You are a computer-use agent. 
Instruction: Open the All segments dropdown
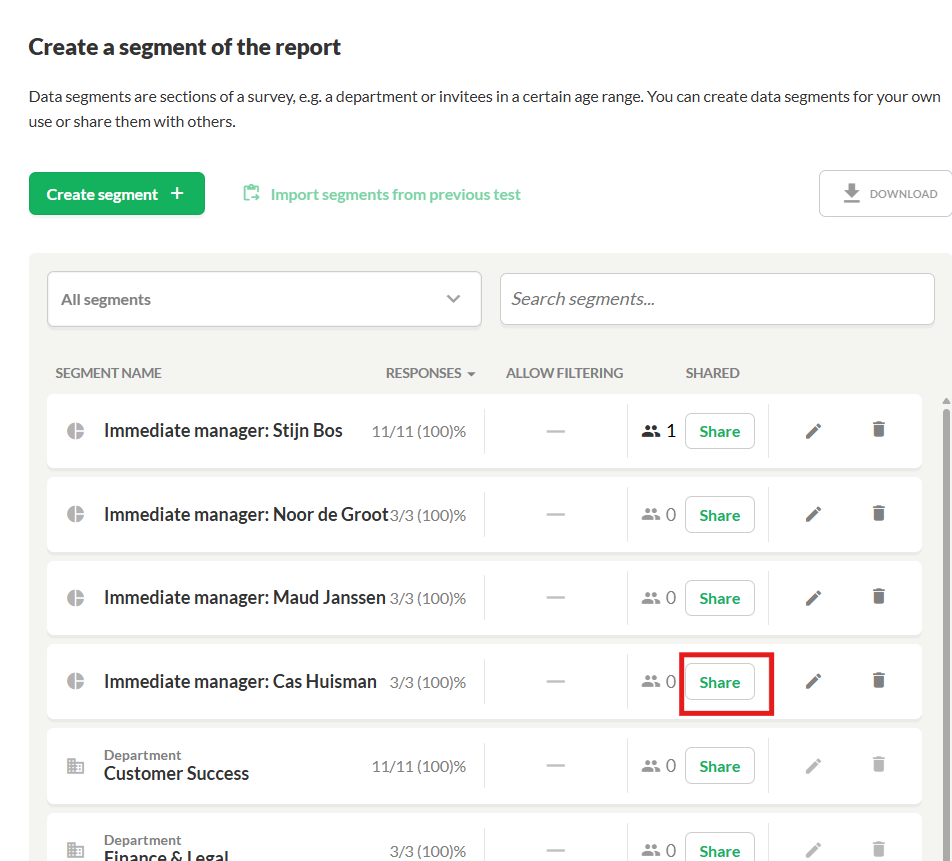point(264,299)
